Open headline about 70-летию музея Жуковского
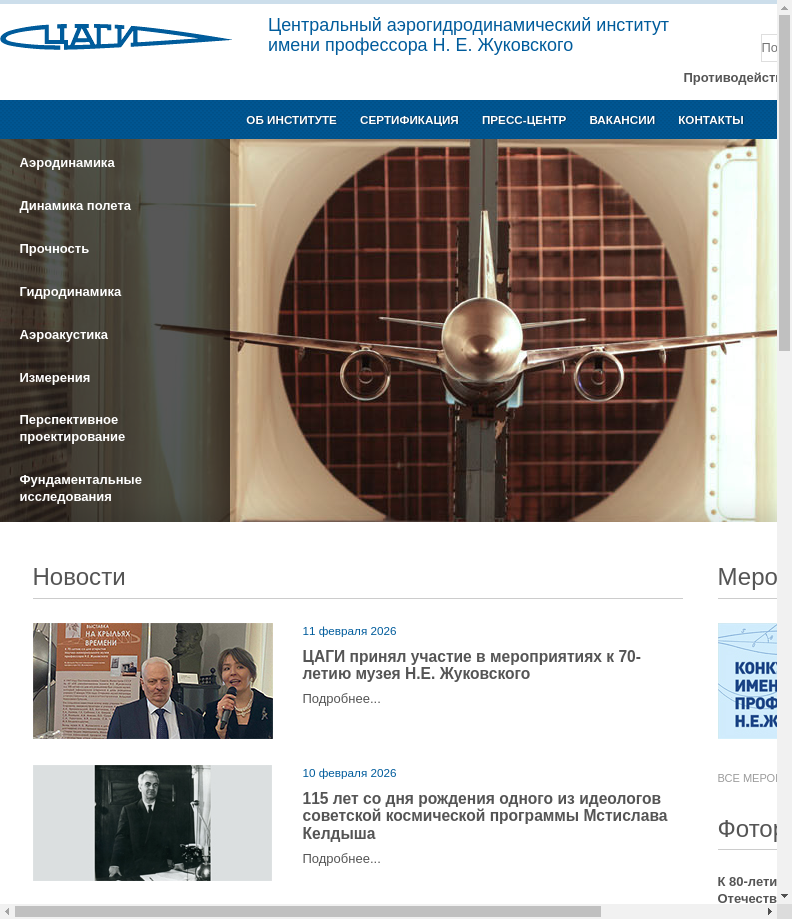 [471, 665]
